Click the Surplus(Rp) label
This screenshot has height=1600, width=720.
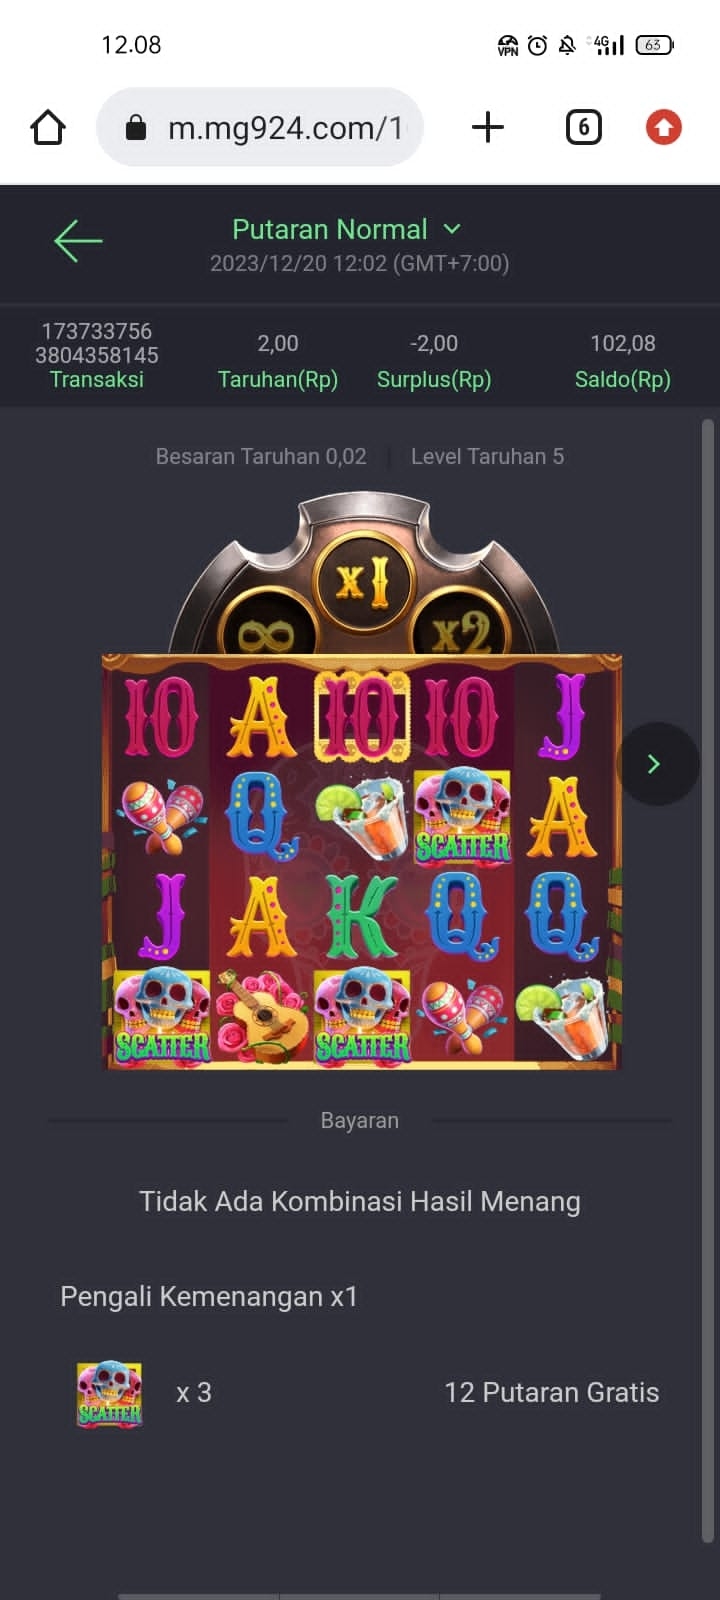click(x=434, y=379)
